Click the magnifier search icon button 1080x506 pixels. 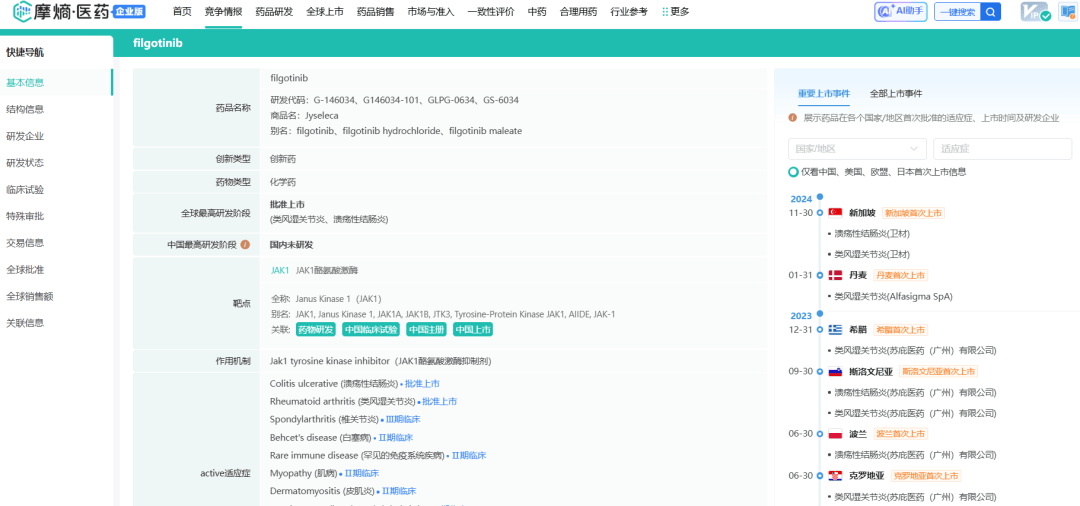tap(990, 12)
